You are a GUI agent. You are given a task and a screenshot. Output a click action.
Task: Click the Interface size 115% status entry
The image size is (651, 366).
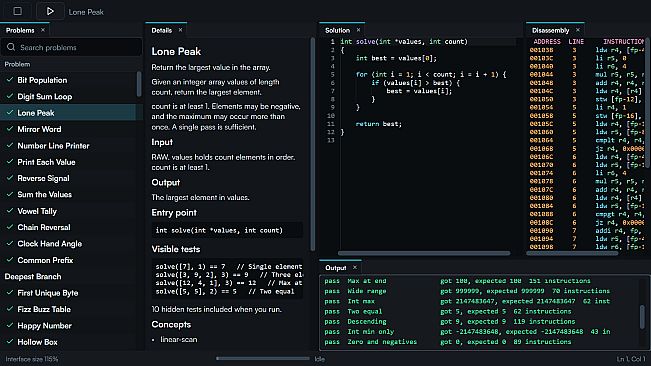pyautogui.click(x=32, y=359)
